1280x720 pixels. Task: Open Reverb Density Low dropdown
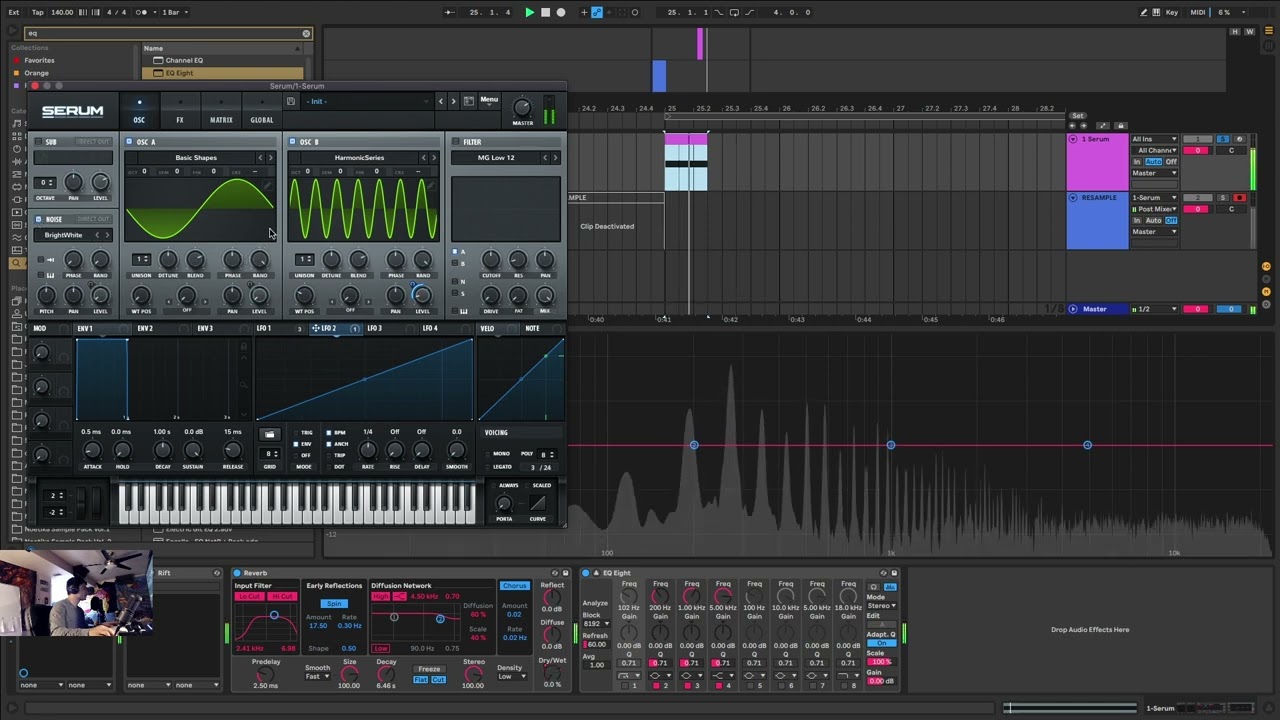point(511,676)
